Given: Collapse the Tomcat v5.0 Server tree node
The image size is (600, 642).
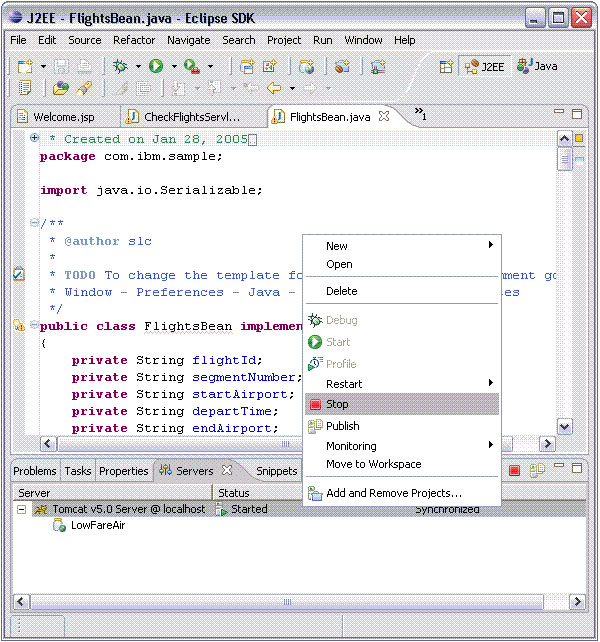Looking at the screenshot, I should tap(21, 509).
